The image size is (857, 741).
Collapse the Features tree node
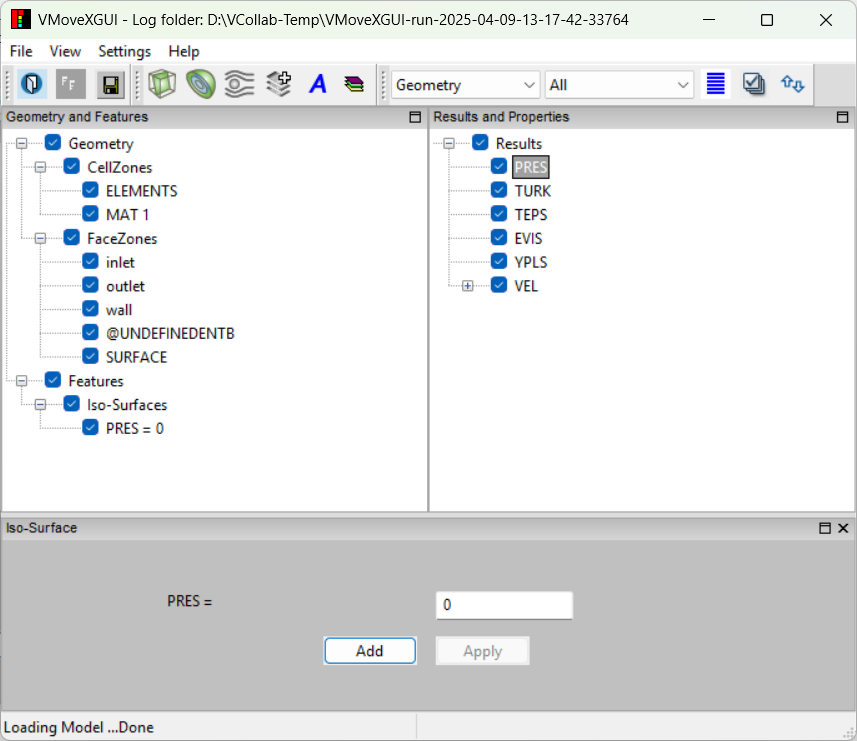tap(21, 381)
